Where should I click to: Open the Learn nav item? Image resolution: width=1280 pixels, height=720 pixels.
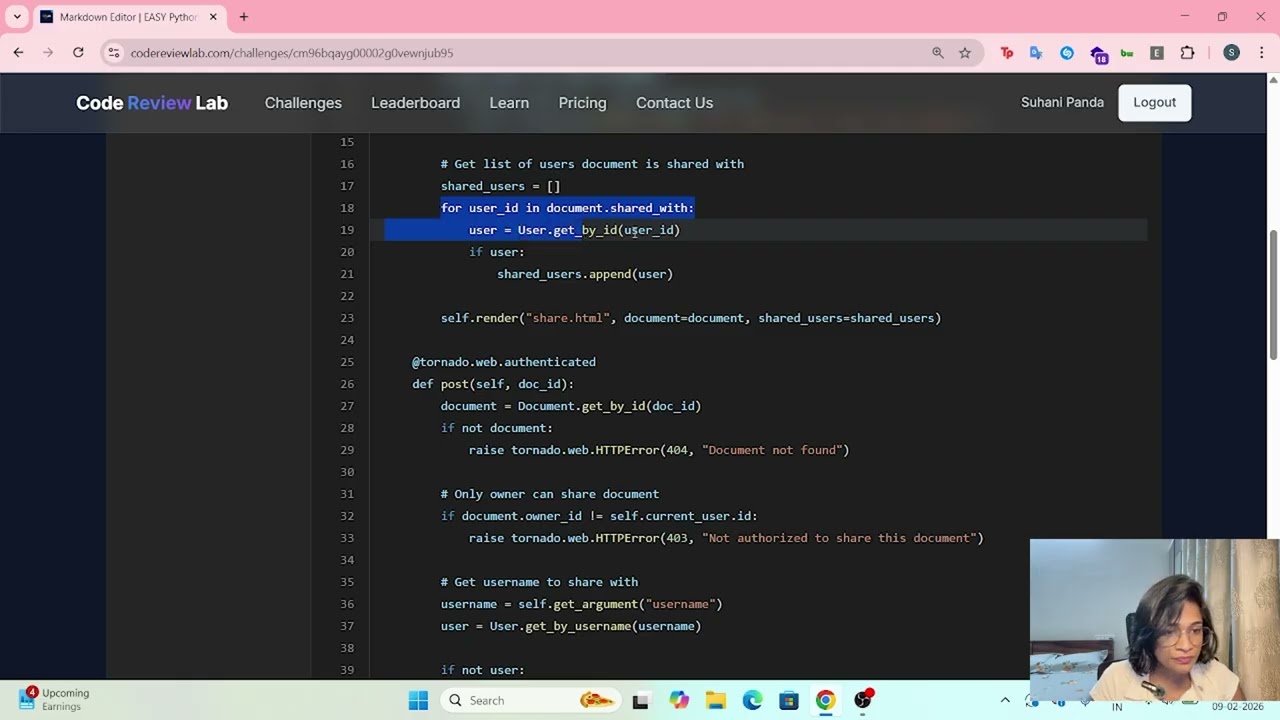pyautogui.click(x=509, y=103)
